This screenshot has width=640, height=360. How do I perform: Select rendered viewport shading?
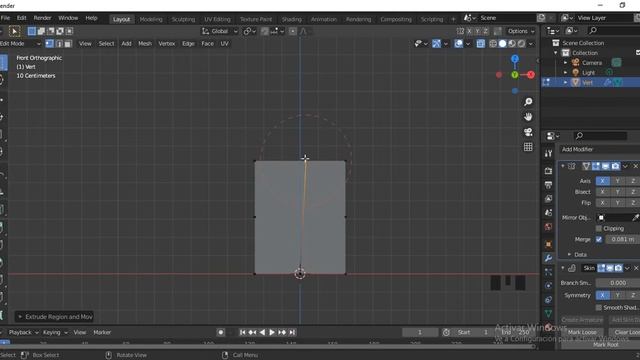coord(521,44)
